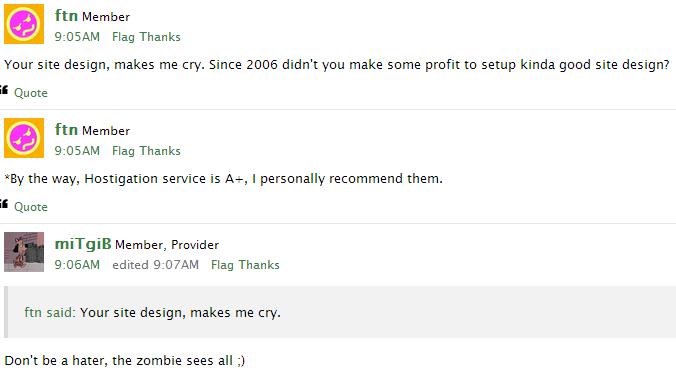Click the quote mark icon on first post

point(4,90)
